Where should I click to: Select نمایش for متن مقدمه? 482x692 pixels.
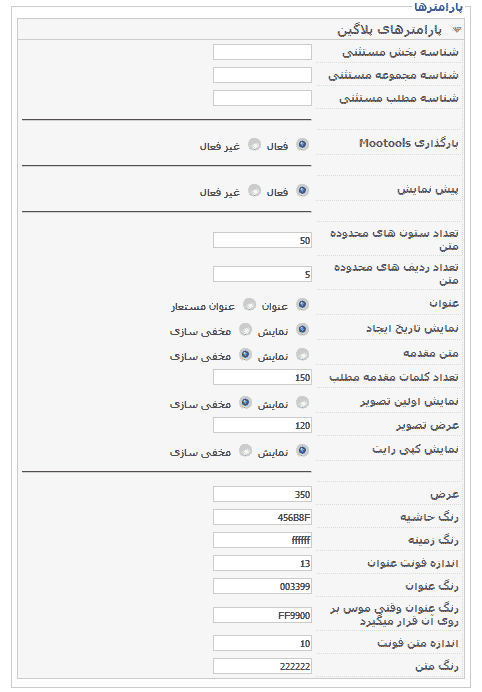coord(302,354)
